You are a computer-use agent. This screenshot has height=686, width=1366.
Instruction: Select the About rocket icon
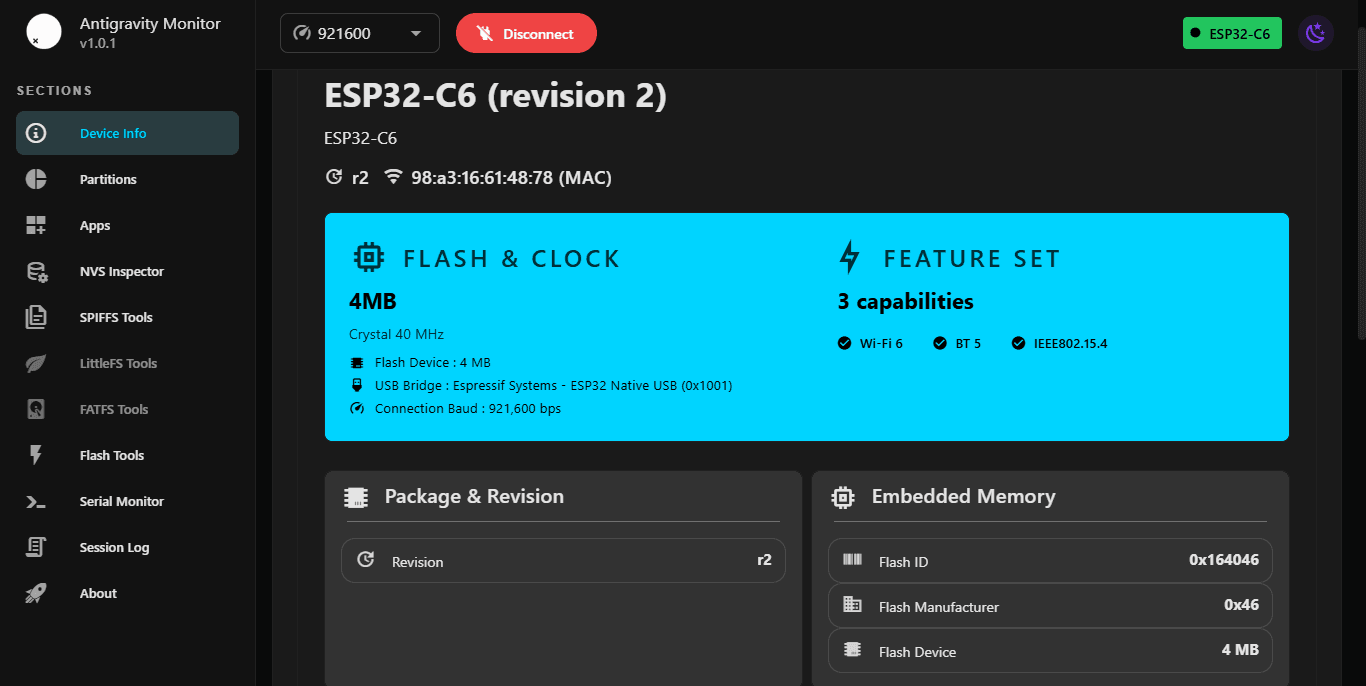coord(36,593)
